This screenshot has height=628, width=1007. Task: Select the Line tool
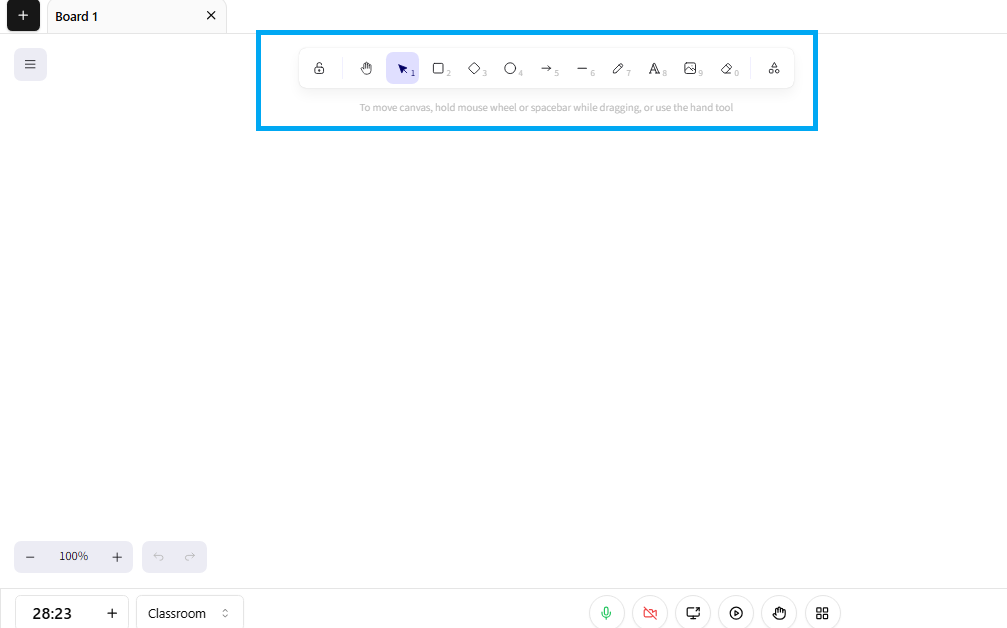click(x=582, y=68)
